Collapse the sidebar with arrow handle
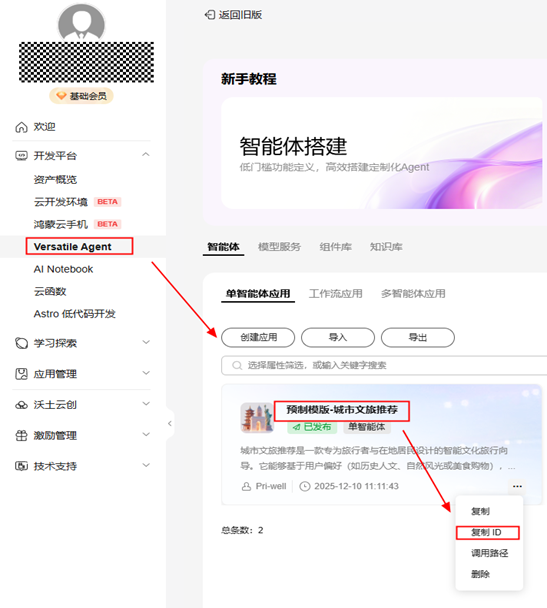This screenshot has height=608, width=547. (170, 423)
